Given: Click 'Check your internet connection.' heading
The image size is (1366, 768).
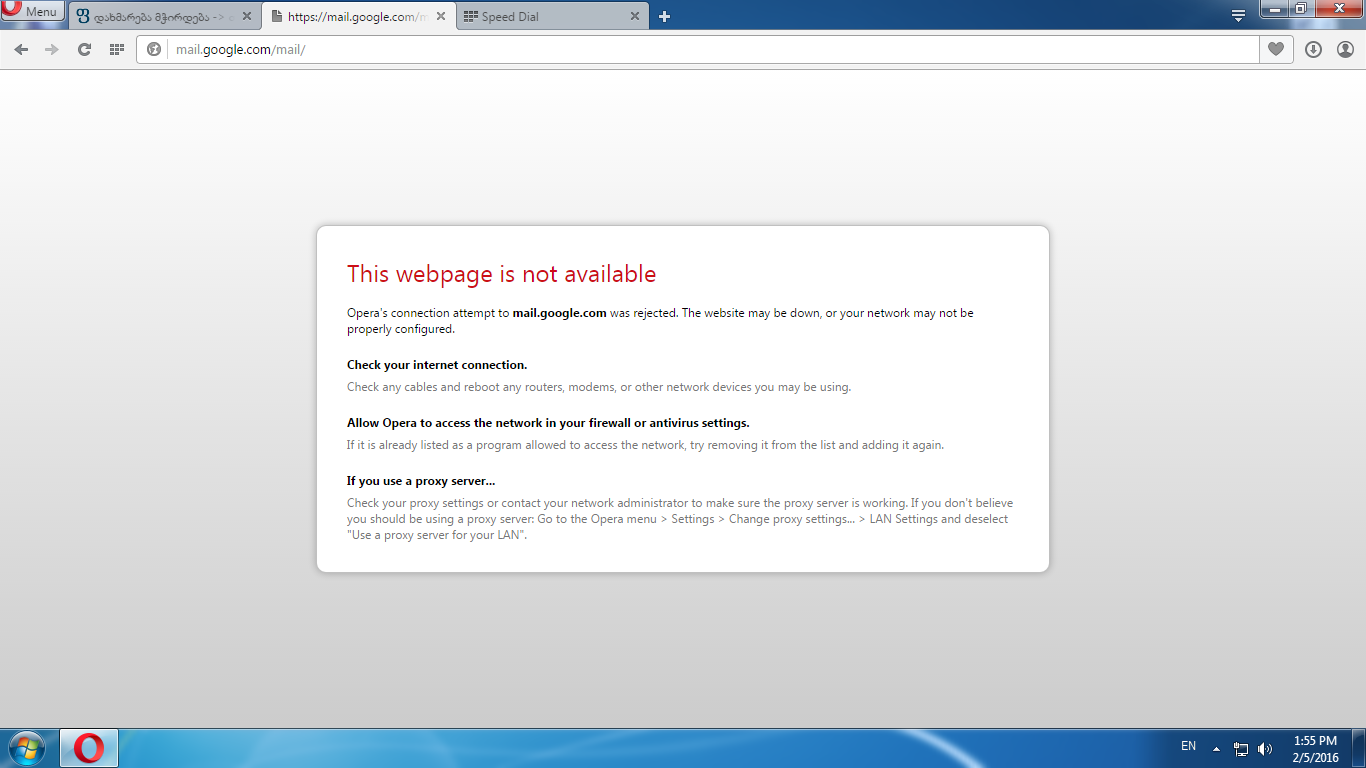Looking at the screenshot, I should [x=437, y=365].
